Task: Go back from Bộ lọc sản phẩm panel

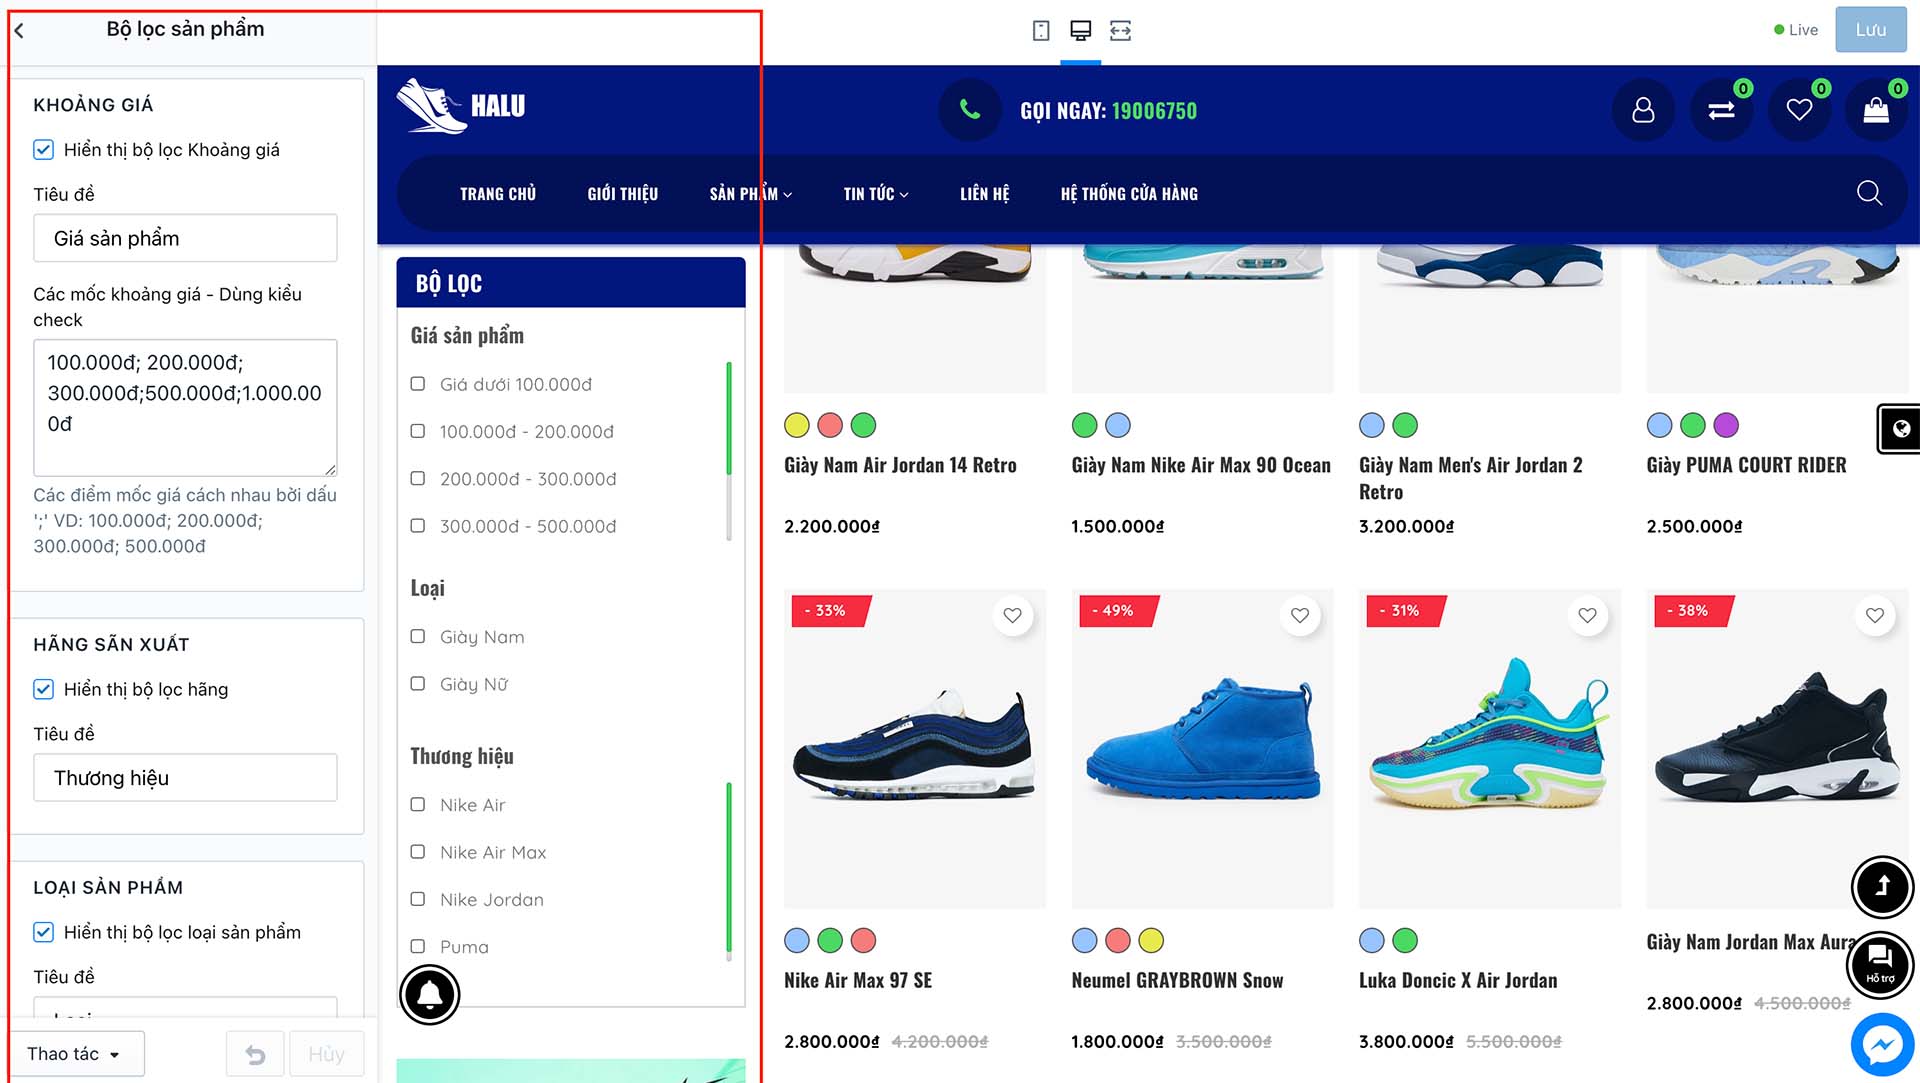Action: (x=19, y=30)
